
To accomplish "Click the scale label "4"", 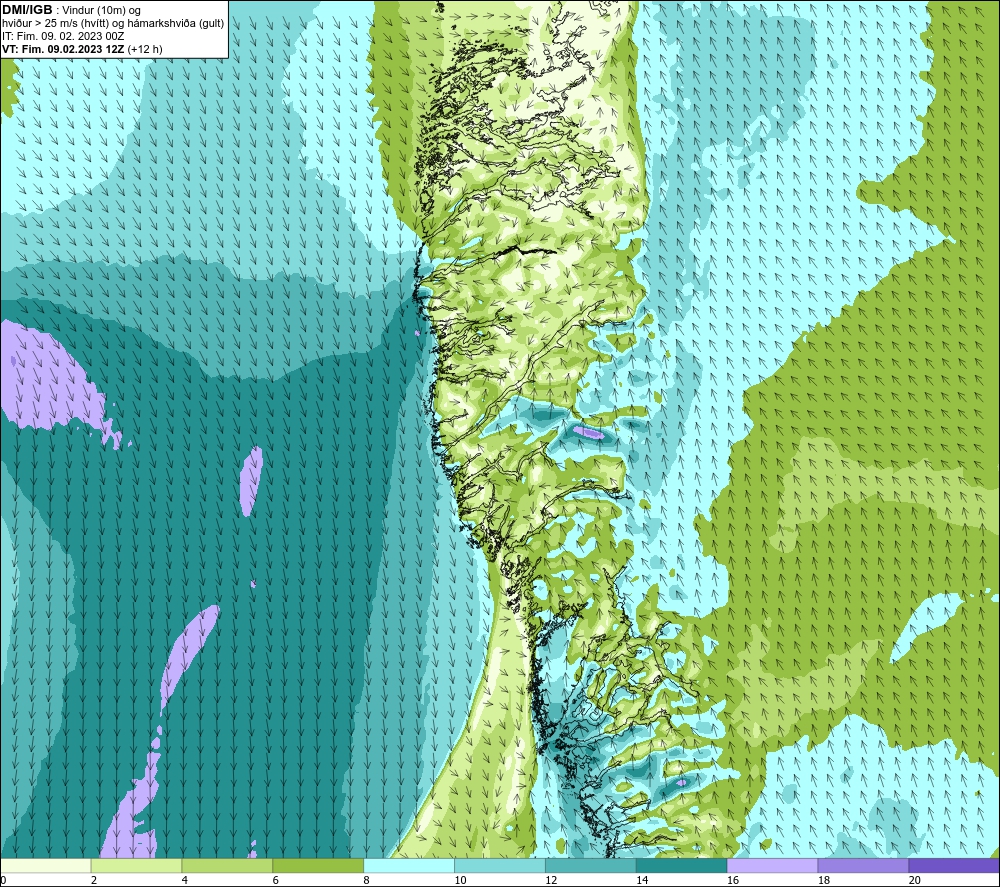I will [184, 881].
